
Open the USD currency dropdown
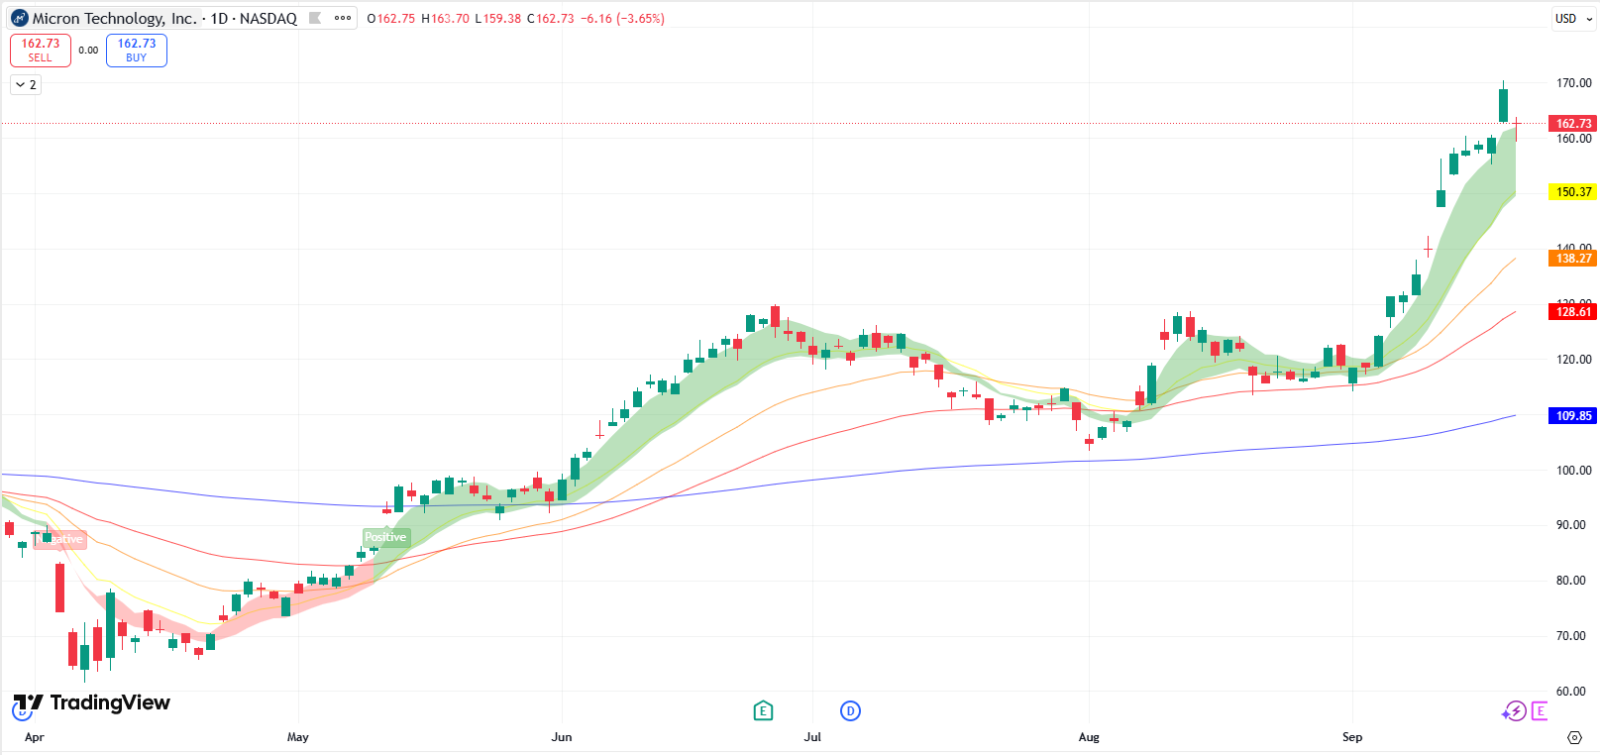[1573, 18]
